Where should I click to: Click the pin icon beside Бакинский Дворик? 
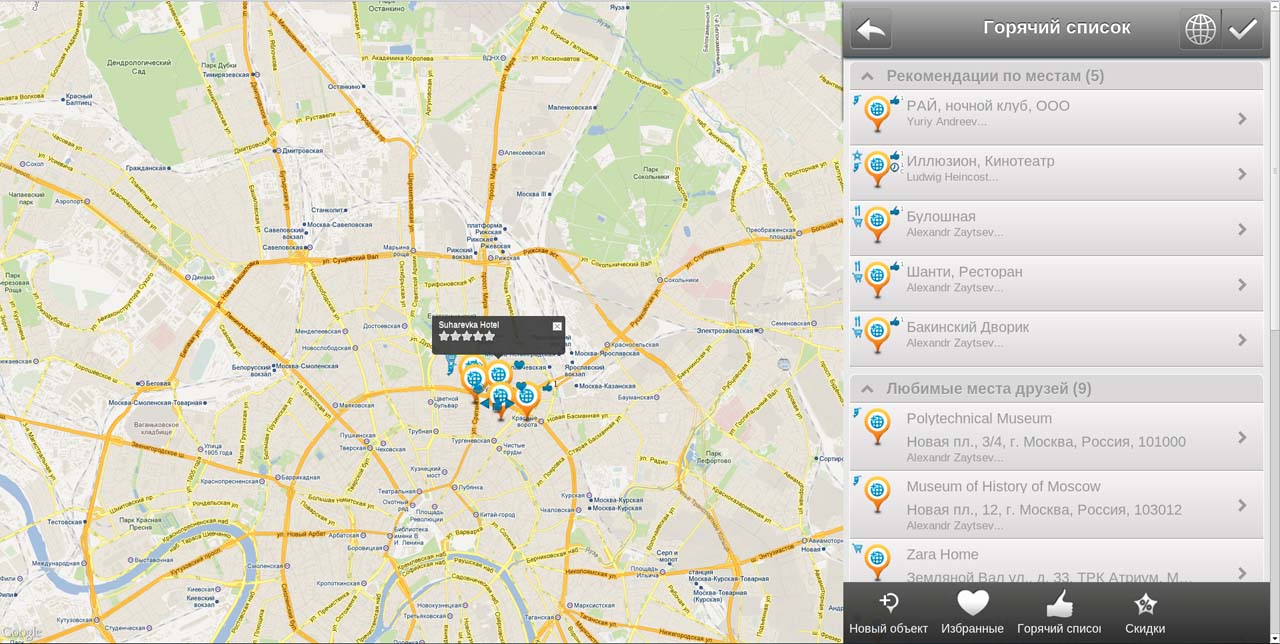[x=877, y=335]
